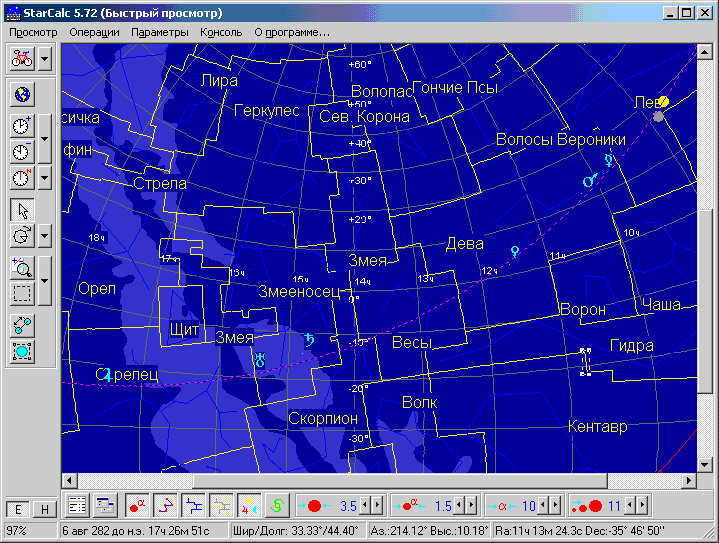
Task: Click the green spiral icon in bottom toolbar
Action: click(279, 505)
